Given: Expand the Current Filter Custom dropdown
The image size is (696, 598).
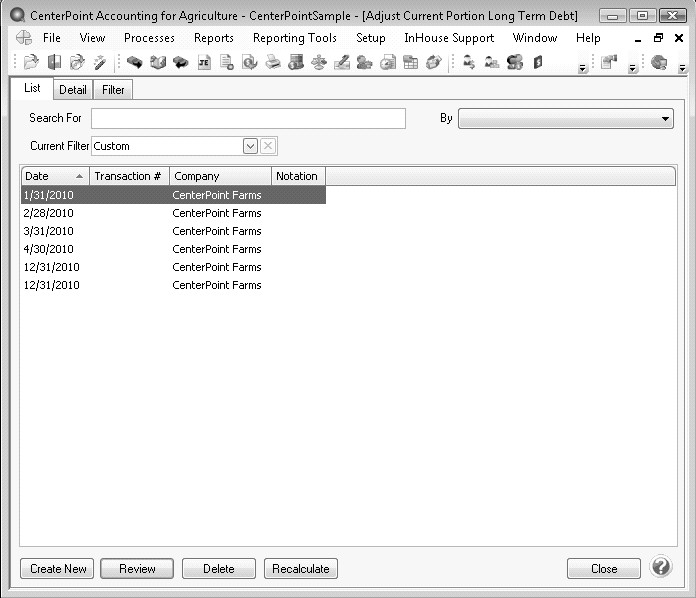Looking at the screenshot, I should click(250, 146).
